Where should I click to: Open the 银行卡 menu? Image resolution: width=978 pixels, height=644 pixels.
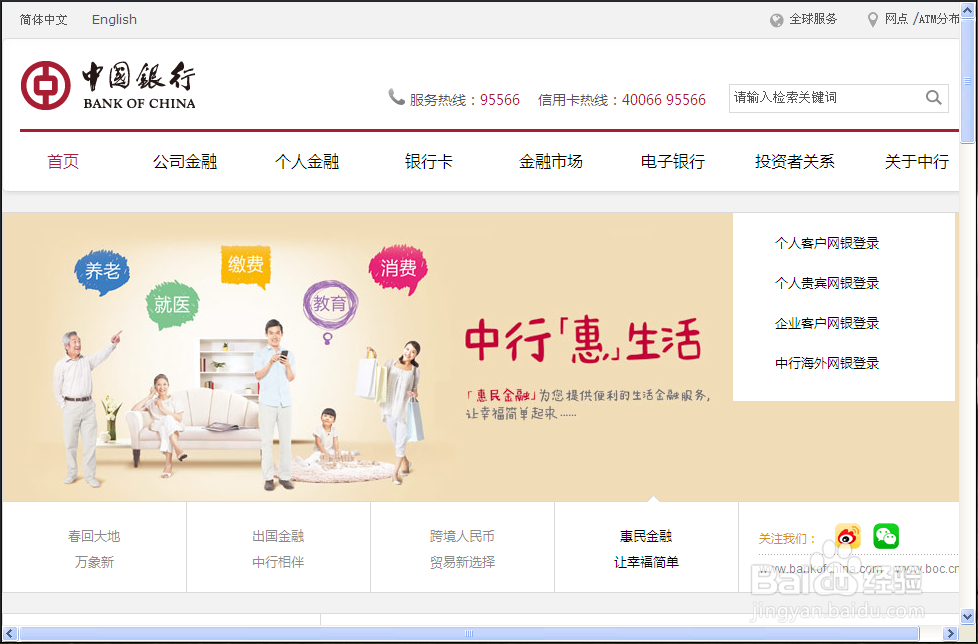428,162
